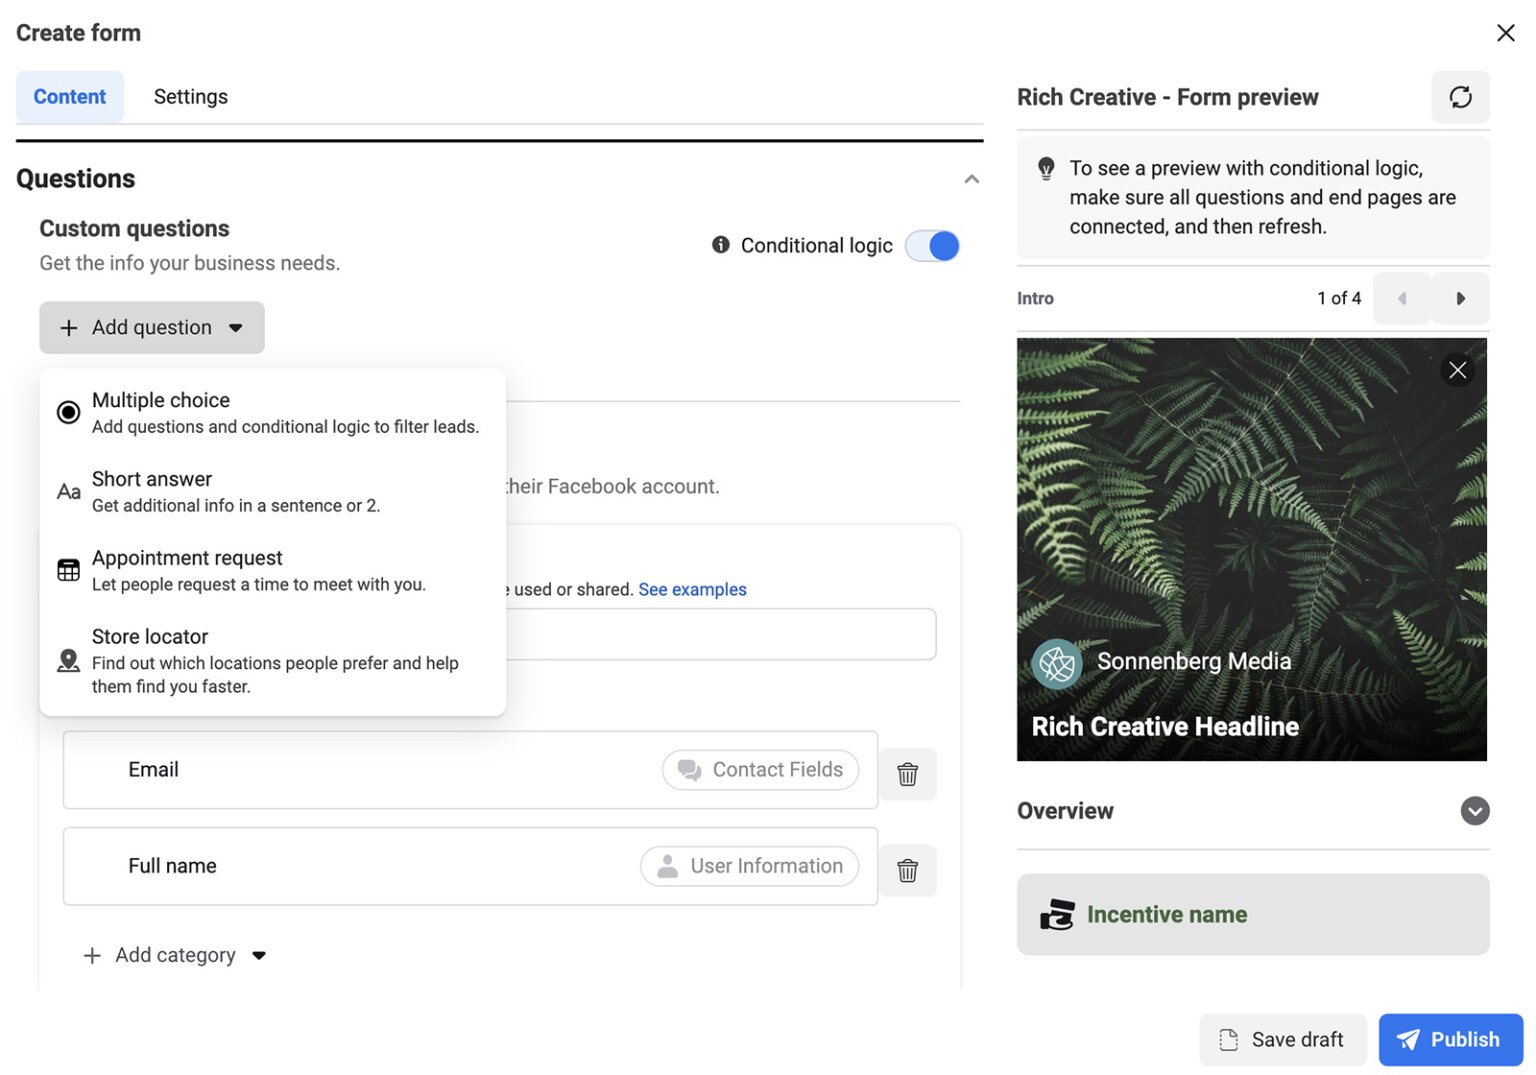Click the Sonnenberg Media profile logo
Viewport: 1536px width, 1075px height.
coord(1057,663)
